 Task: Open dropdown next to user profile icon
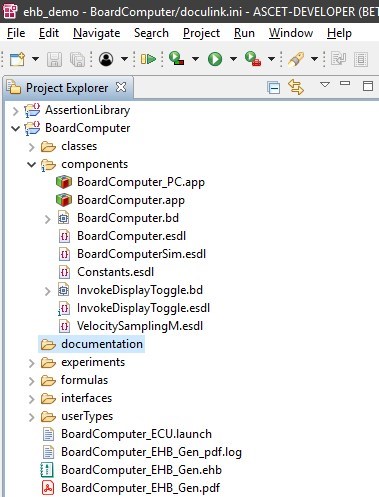(x=124, y=59)
